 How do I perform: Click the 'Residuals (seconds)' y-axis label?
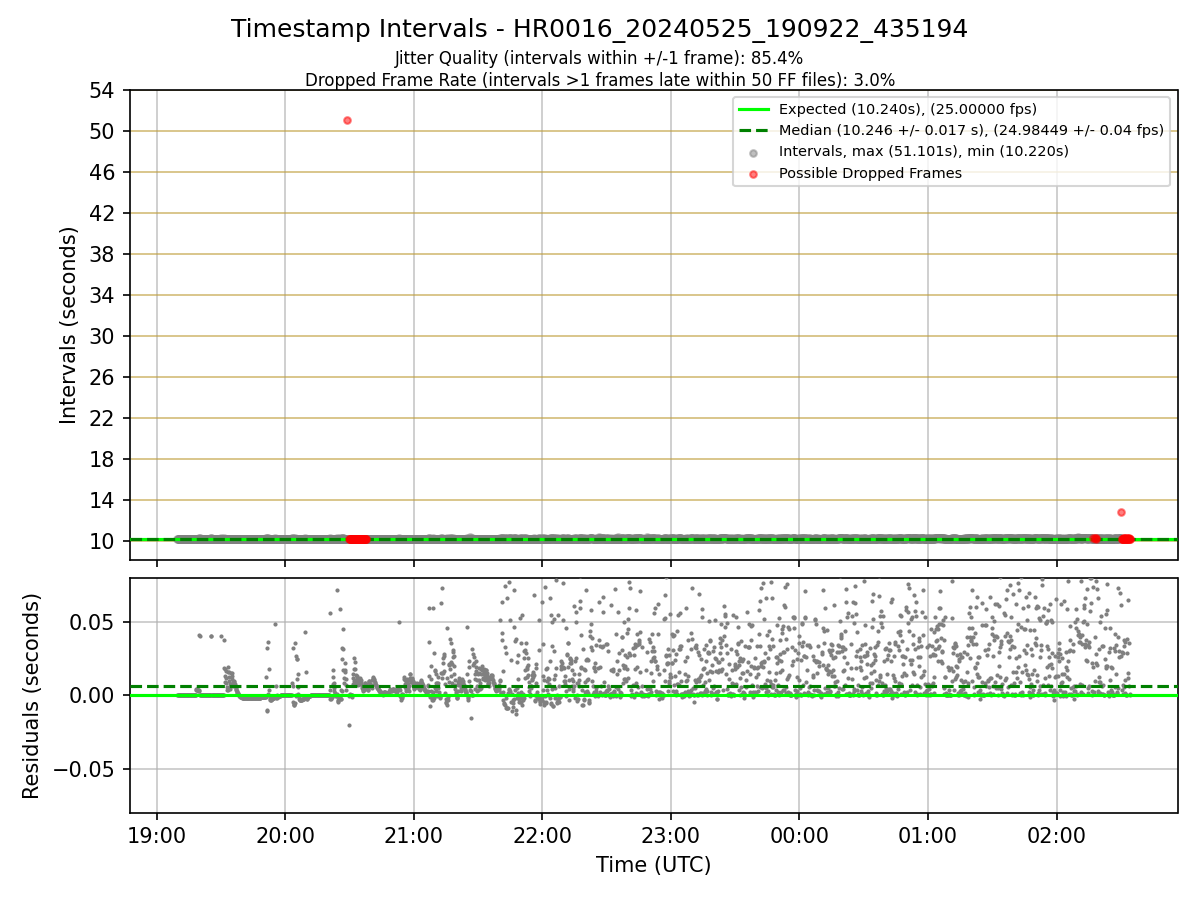pos(32,696)
